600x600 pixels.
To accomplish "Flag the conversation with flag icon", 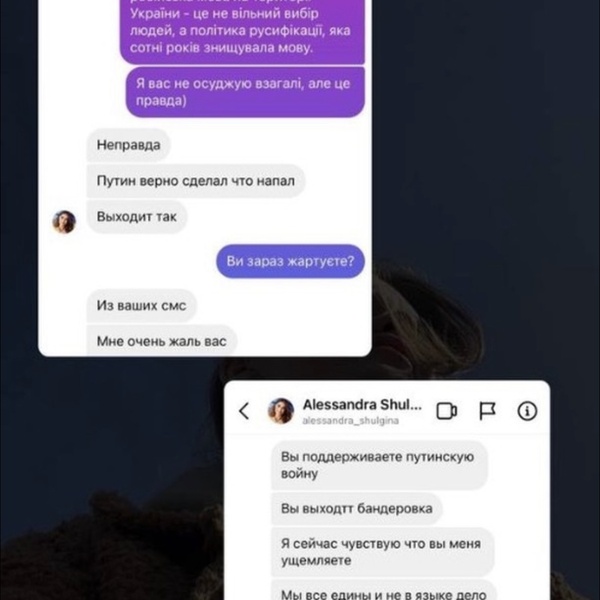I will (488, 411).
